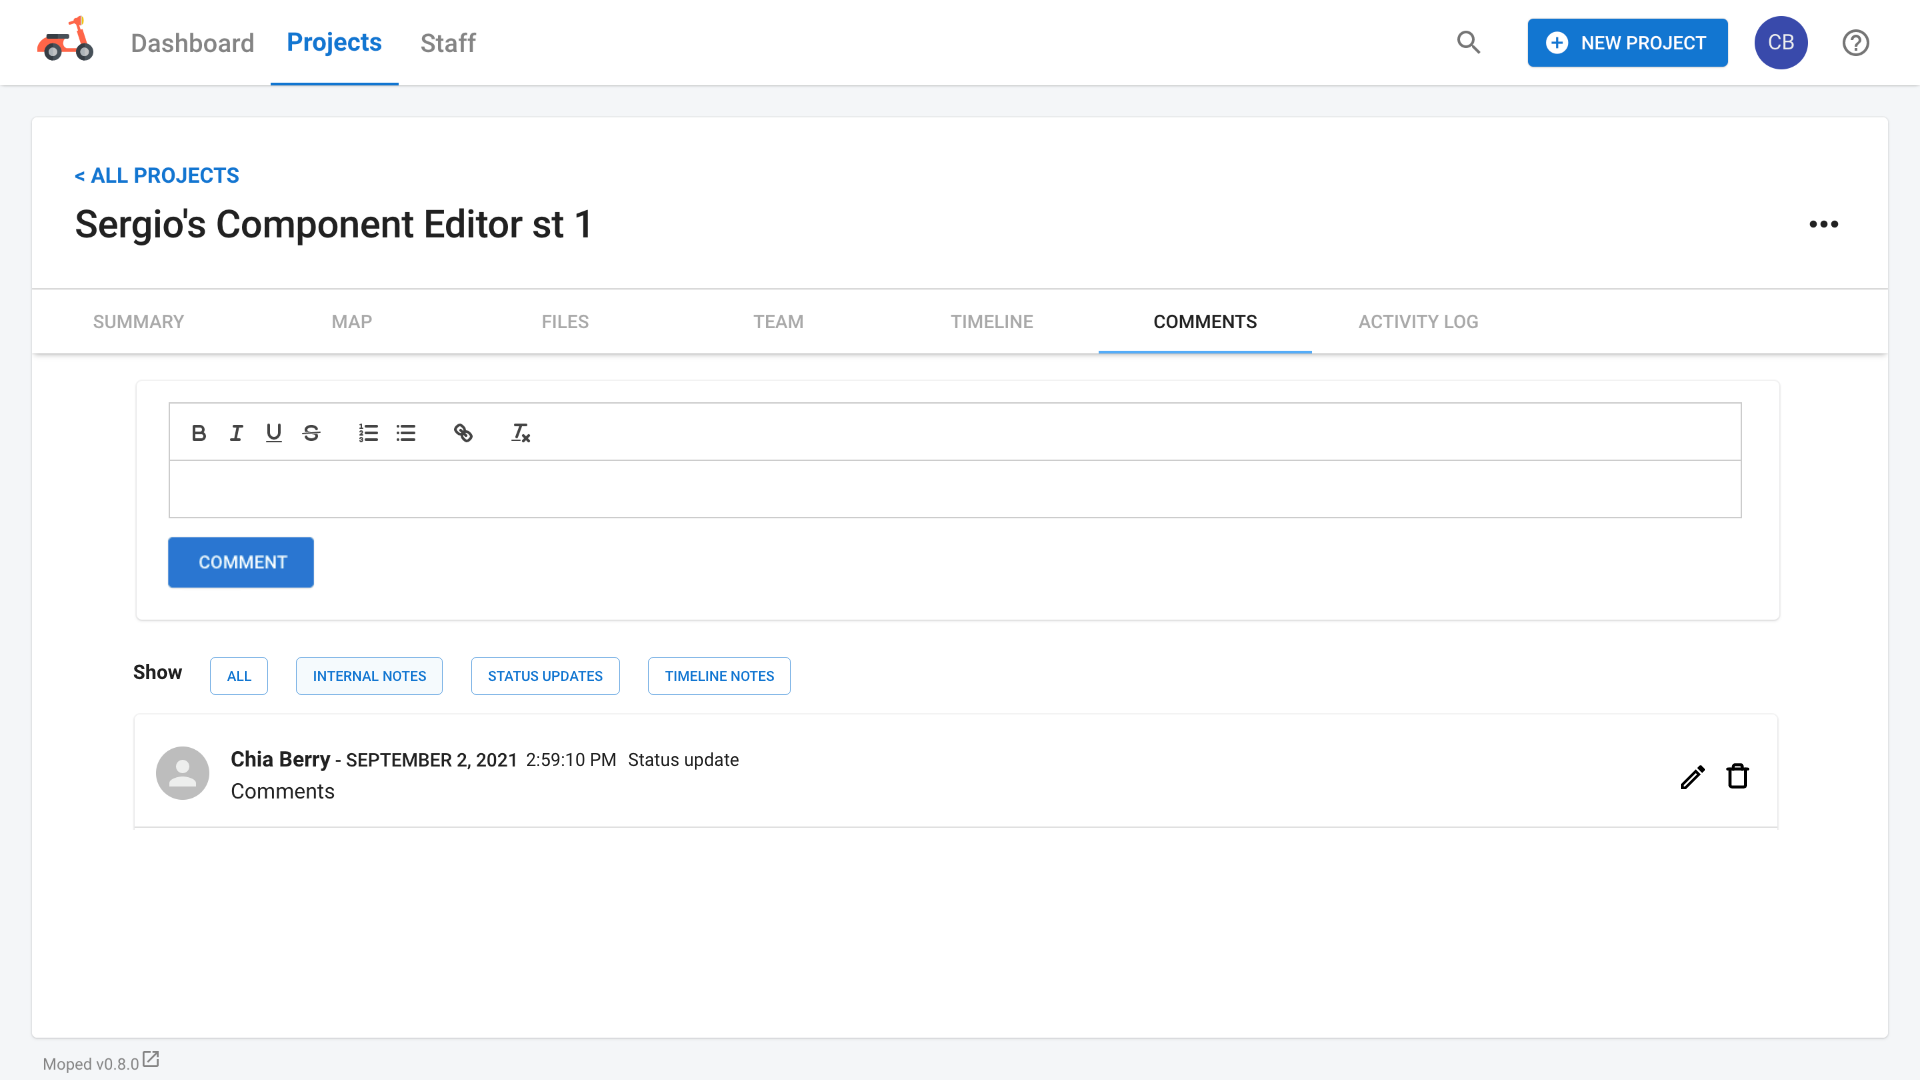Filter by STATUS UPDATES

click(545, 676)
